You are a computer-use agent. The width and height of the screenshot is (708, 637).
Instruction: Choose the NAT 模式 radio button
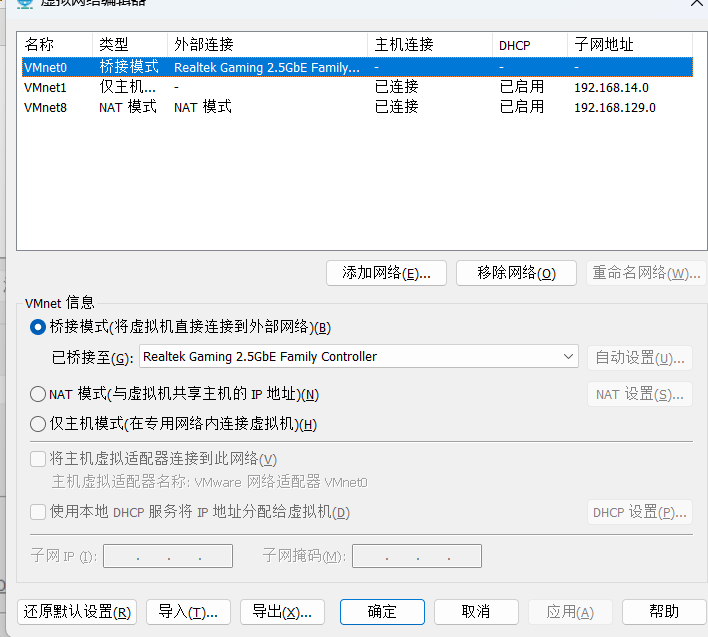(38, 394)
